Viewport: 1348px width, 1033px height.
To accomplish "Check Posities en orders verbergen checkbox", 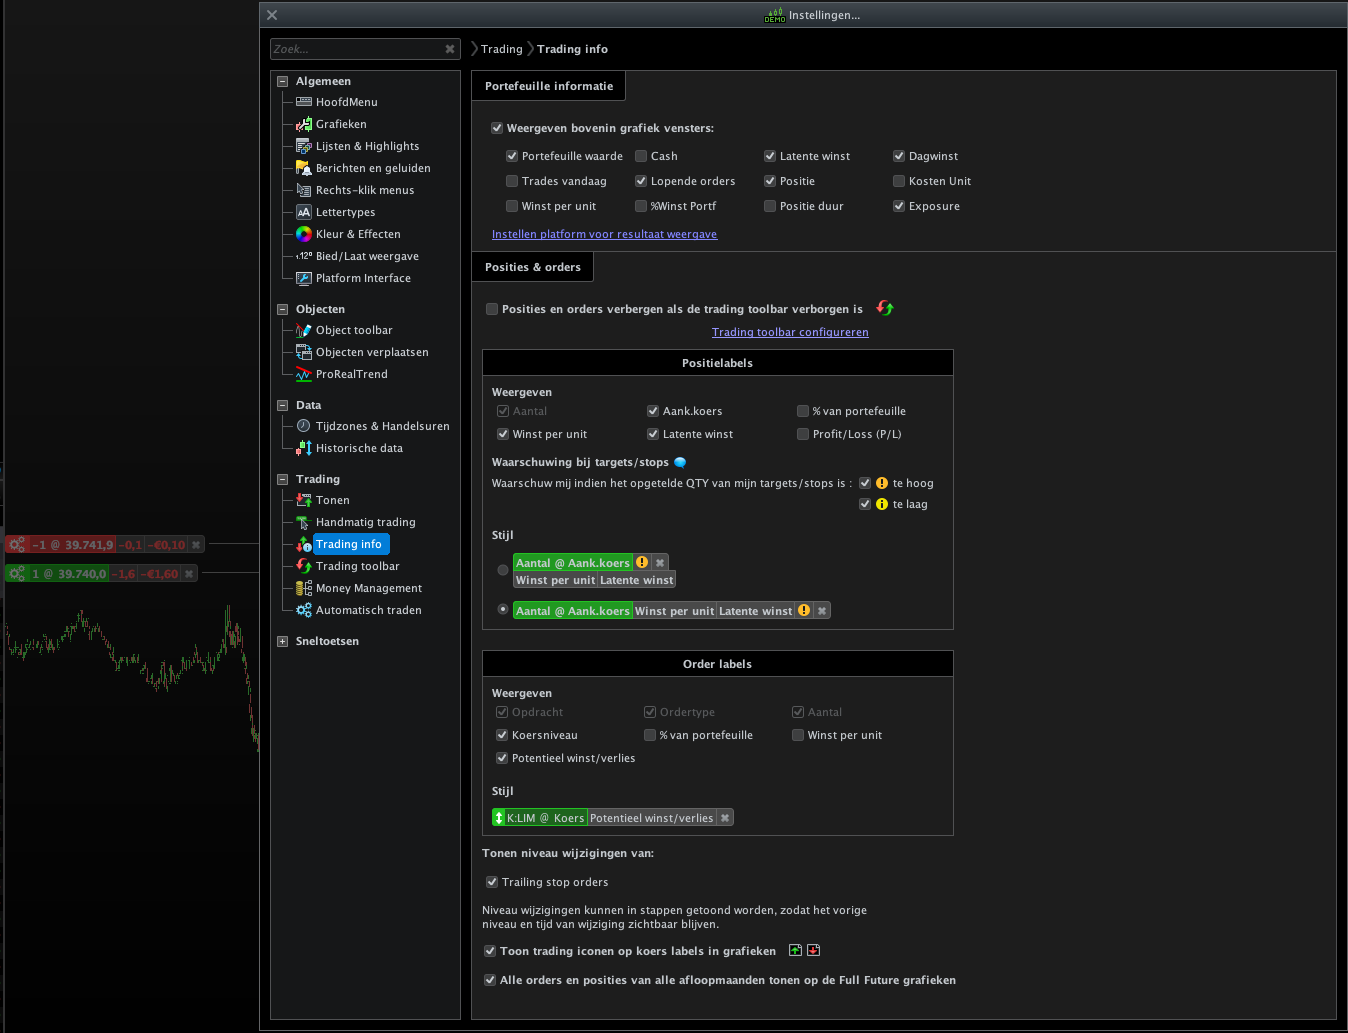I will click(492, 309).
